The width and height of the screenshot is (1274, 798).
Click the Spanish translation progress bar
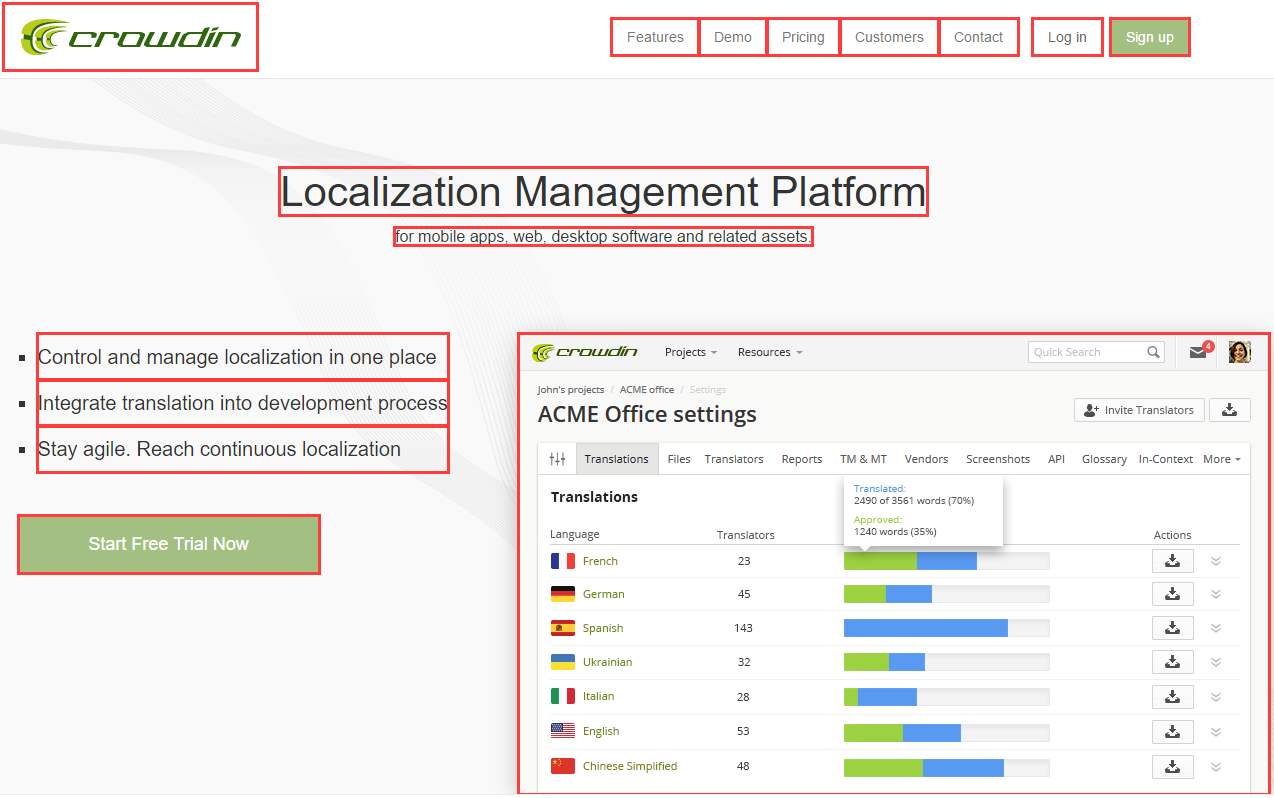(x=946, y=628)
